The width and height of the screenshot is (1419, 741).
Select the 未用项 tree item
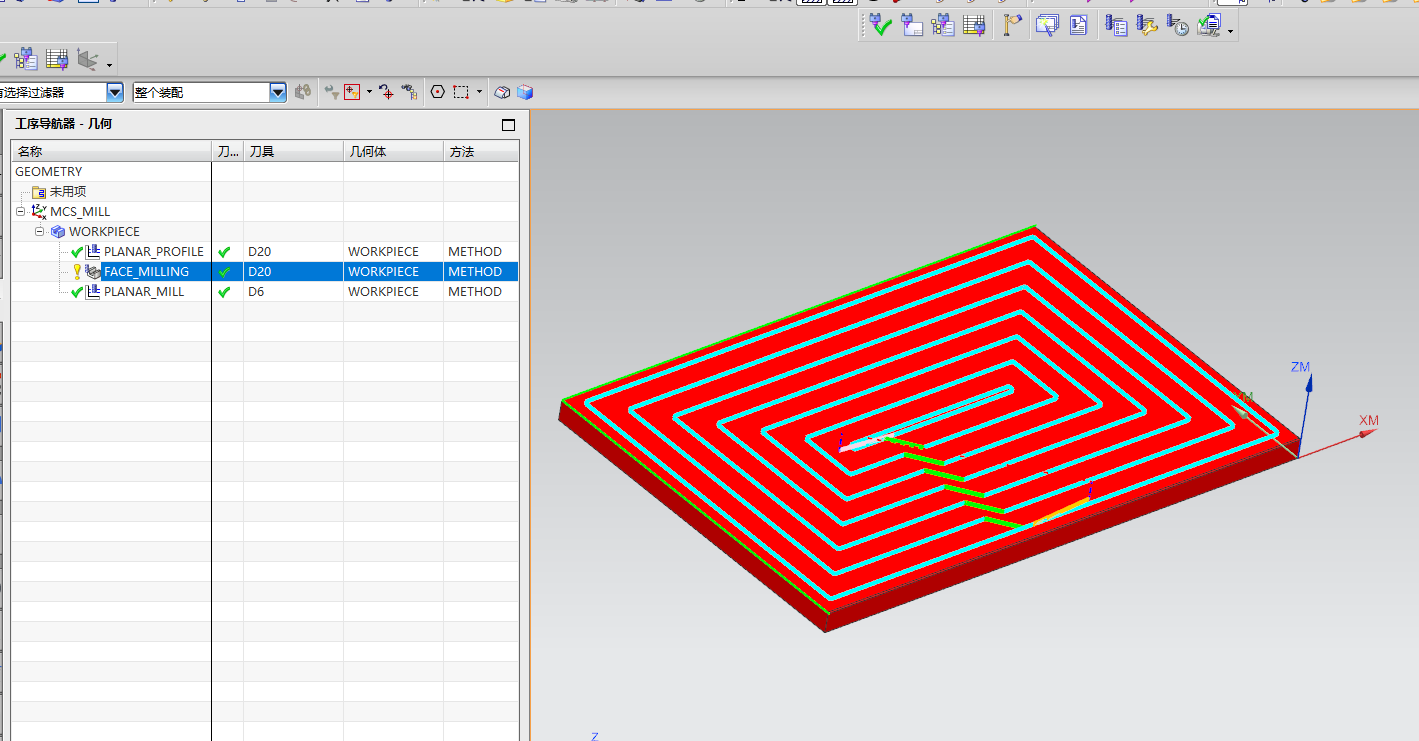coord(68,192)
